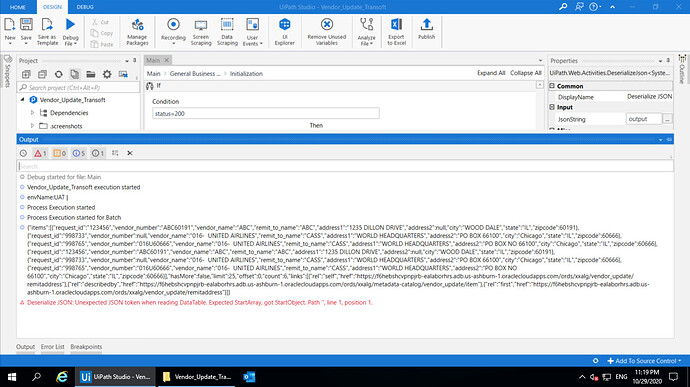Launch Data Scraping wizard
Screen dimensions: 690x387
click(x=227, y=31)
